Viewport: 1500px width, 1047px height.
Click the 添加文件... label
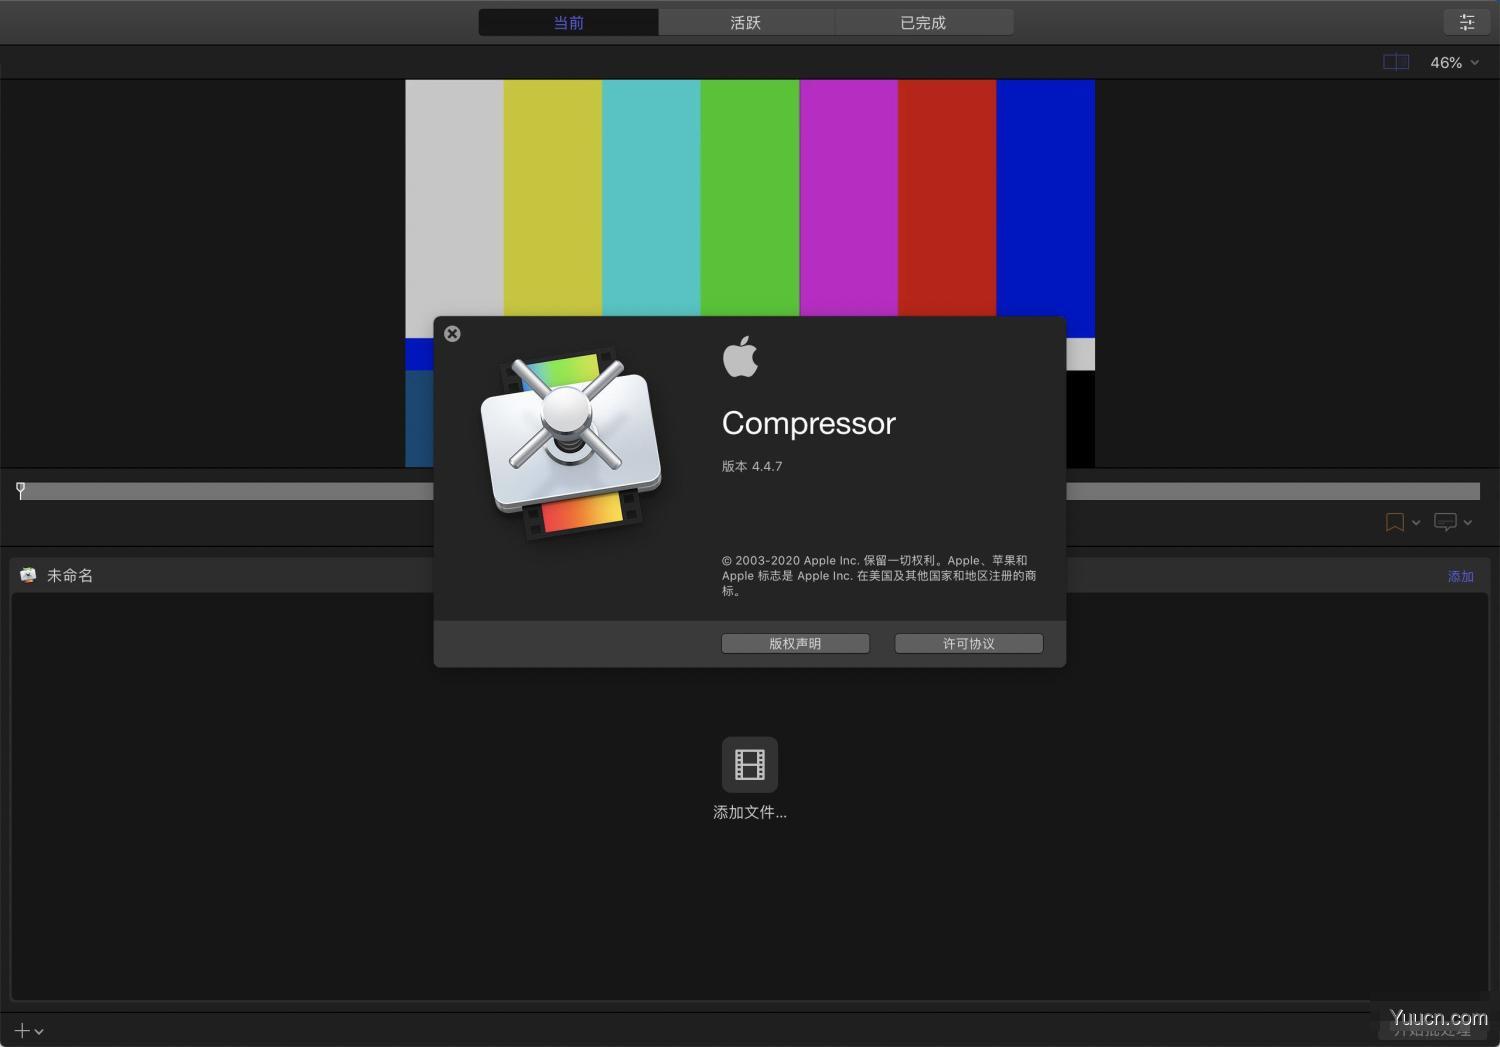[750, 812]
